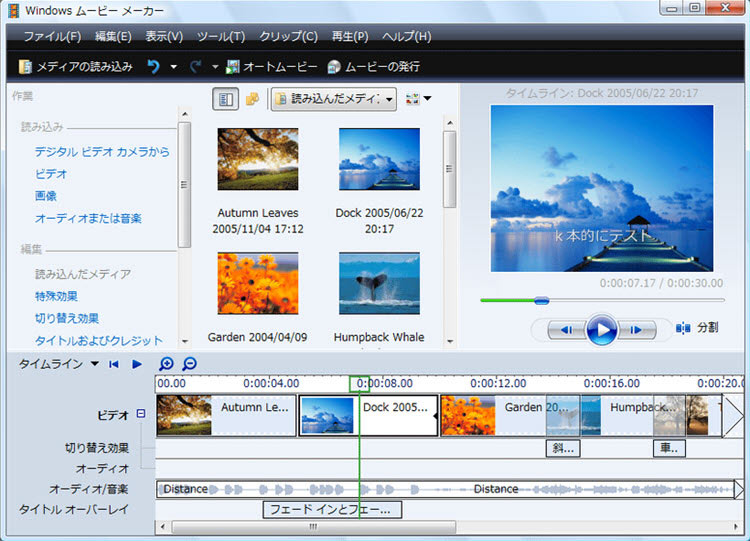Open the Clip (クリップ) menu
This screenshot has height=541, width=750.
[x=288, y=36]
